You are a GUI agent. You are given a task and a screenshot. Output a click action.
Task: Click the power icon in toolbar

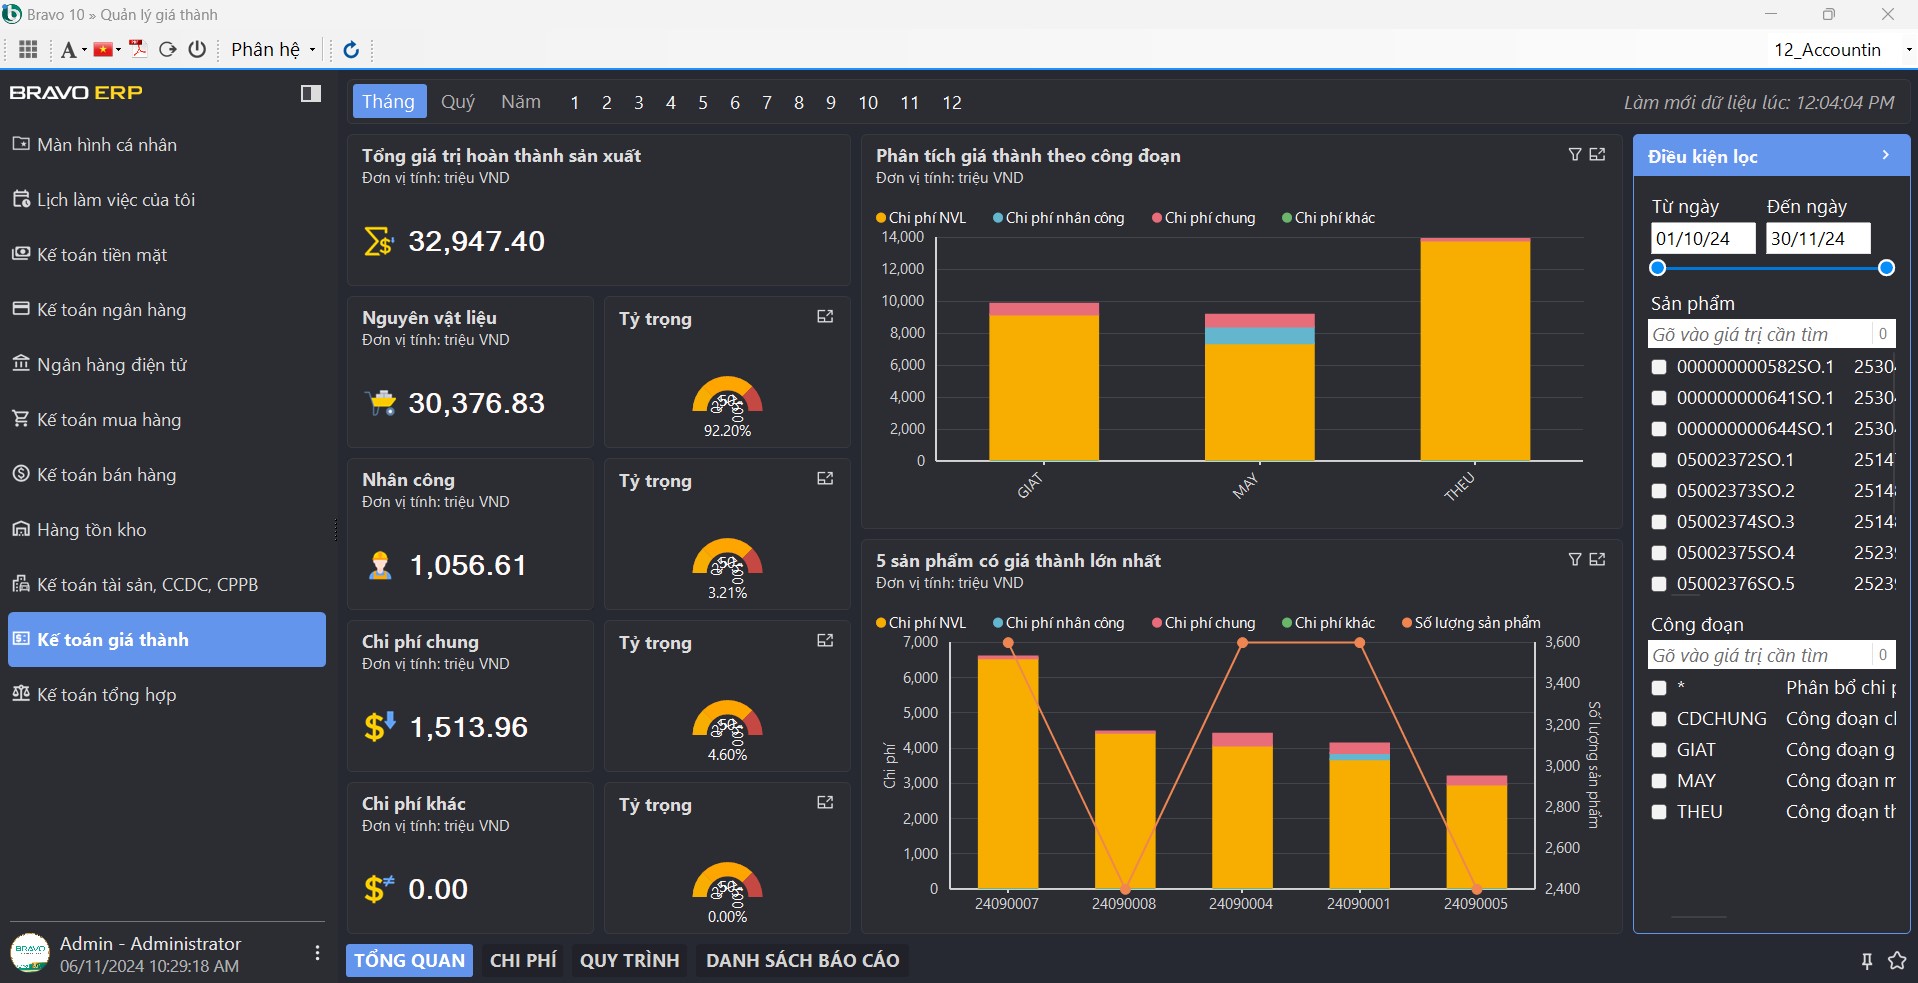197,49
